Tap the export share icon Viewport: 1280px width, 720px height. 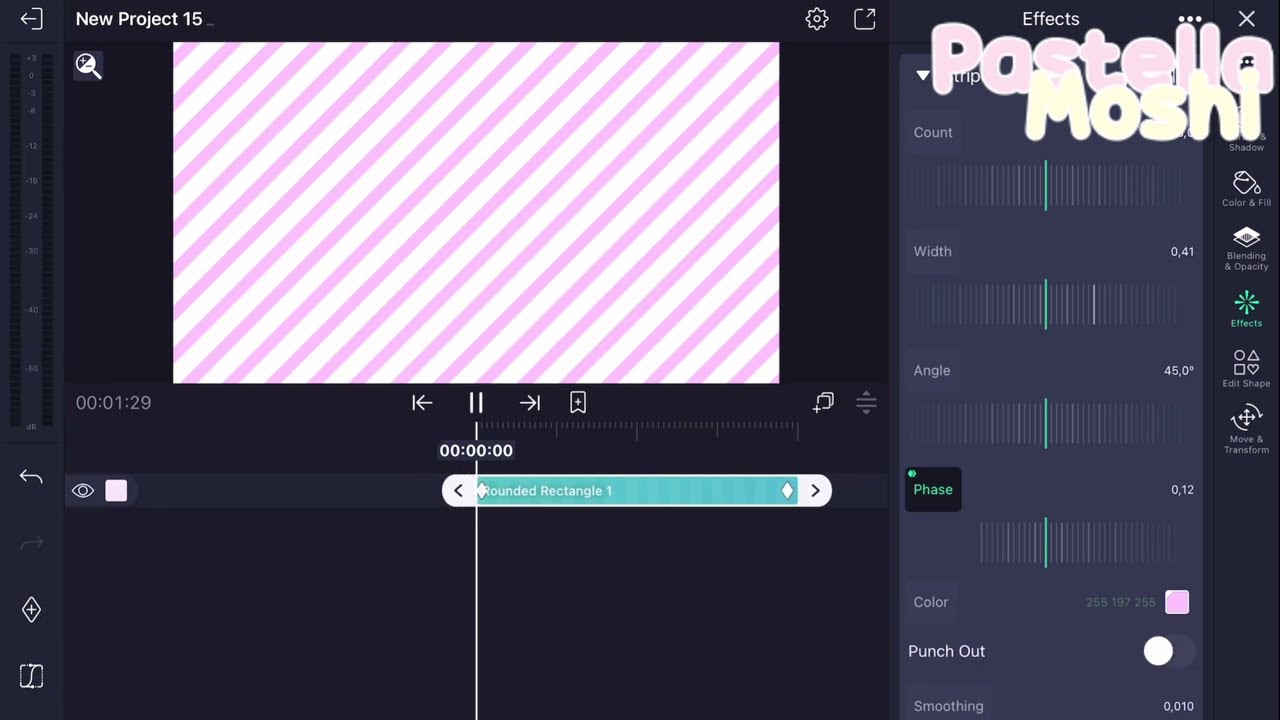click(865, 19)
